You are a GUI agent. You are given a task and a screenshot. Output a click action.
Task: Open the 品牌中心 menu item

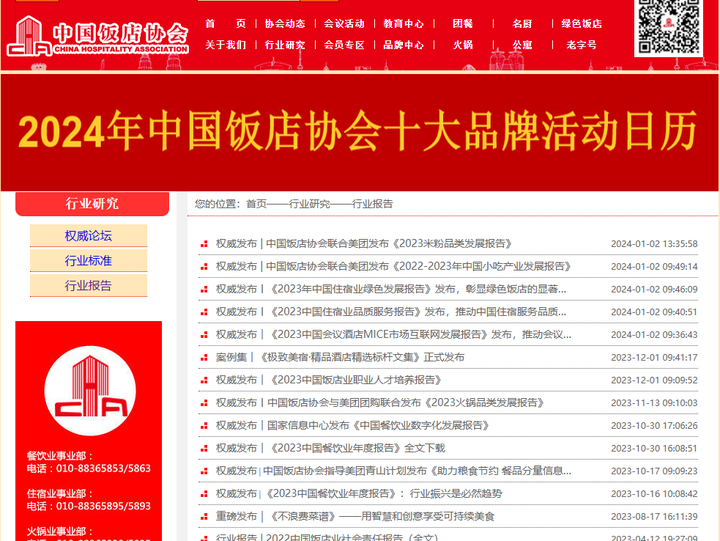point(404,45)
